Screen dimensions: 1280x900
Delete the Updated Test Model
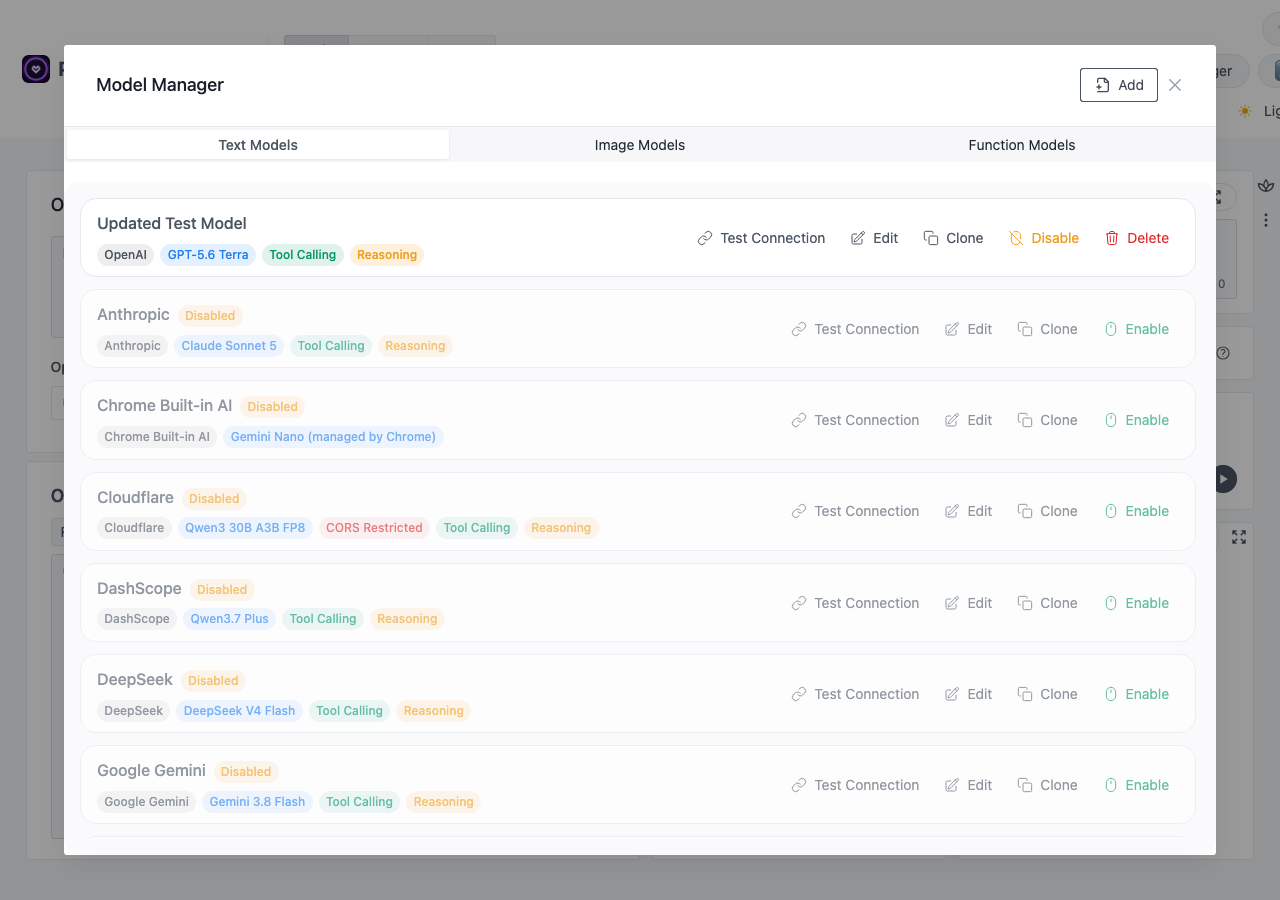1137,238
